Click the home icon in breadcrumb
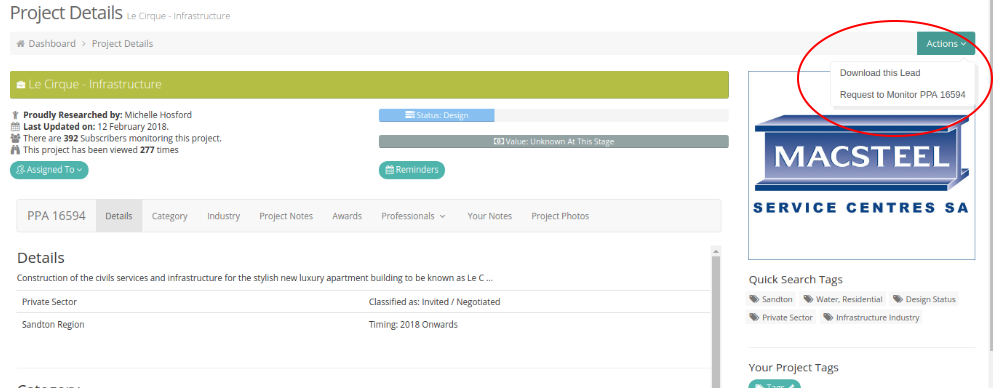The height and width of the screenshot is (388, 993). pyautogui.click(x=20, y=44)
